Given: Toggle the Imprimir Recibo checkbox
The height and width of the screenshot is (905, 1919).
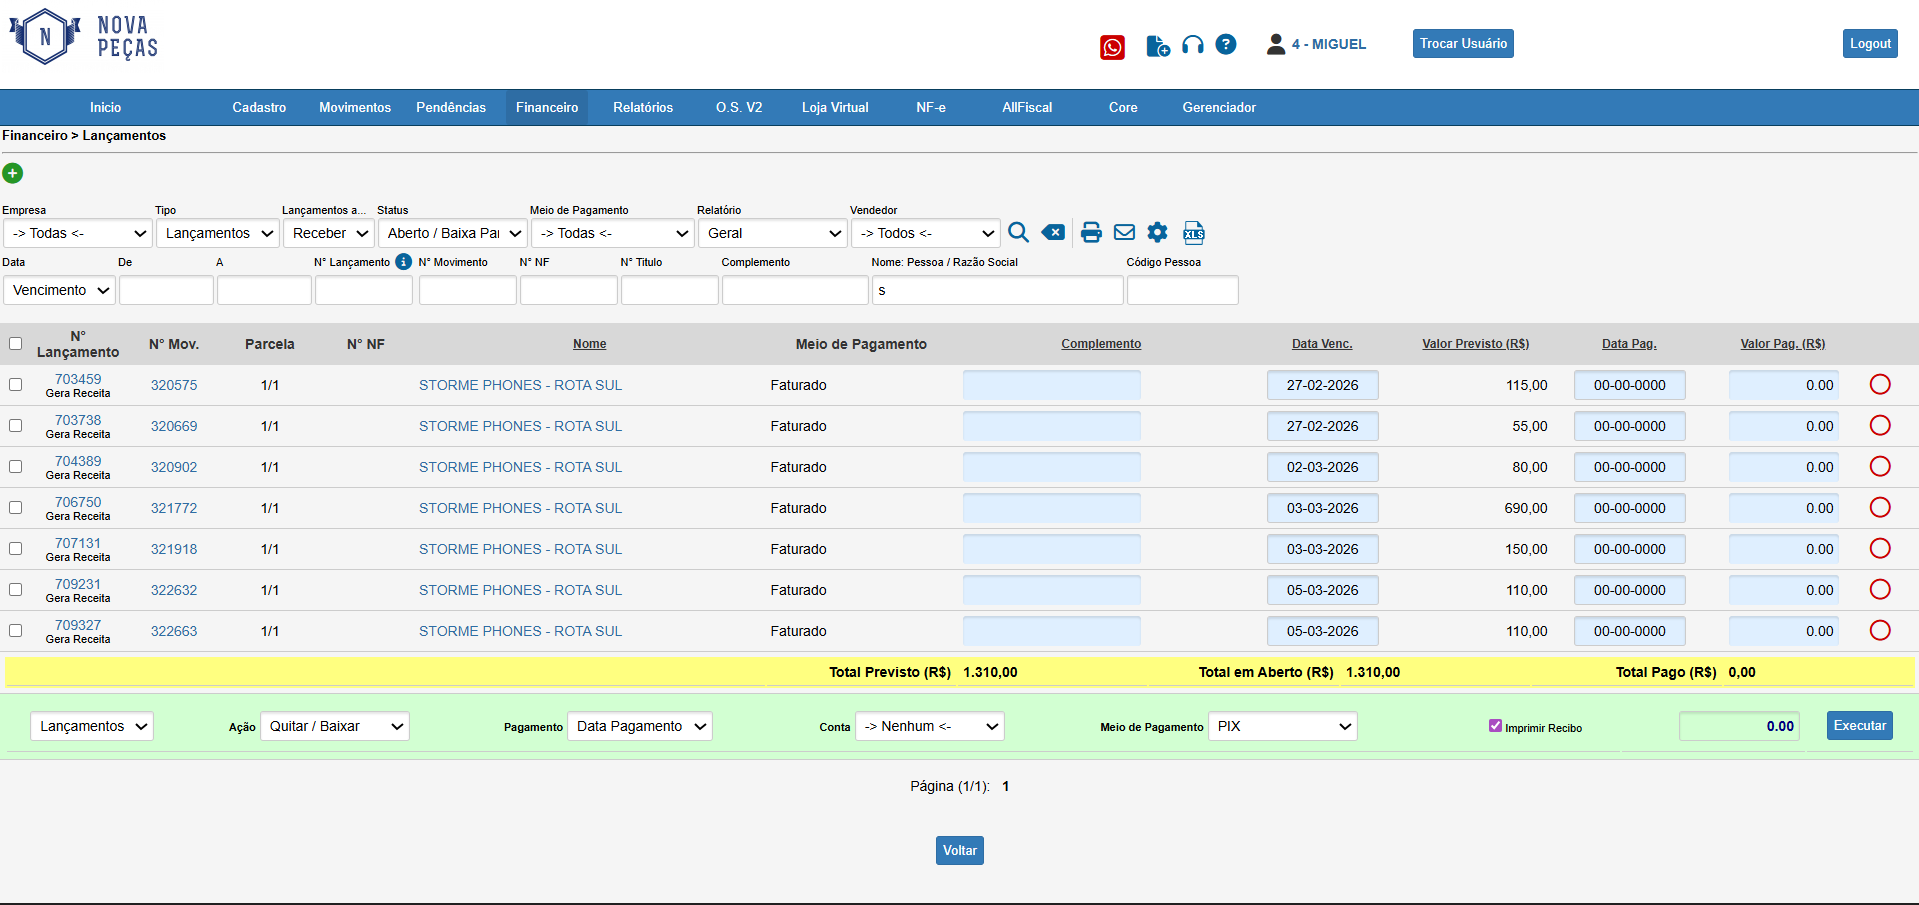Looking at the screenshot, I should 1495,726.
